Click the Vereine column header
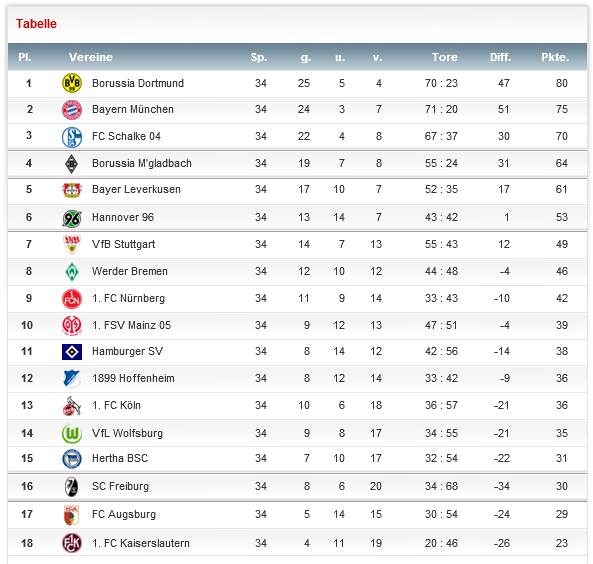Screen dimensions: 593x564 tap(91, 57)
